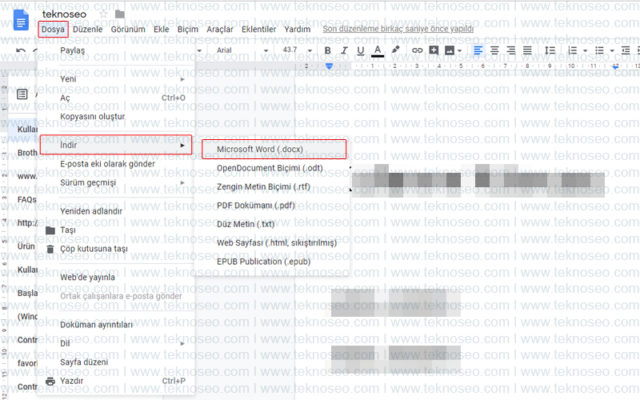The image size is (640, 400).
Task: Open the Eklentiler menu
Action: tap(259, 29)
